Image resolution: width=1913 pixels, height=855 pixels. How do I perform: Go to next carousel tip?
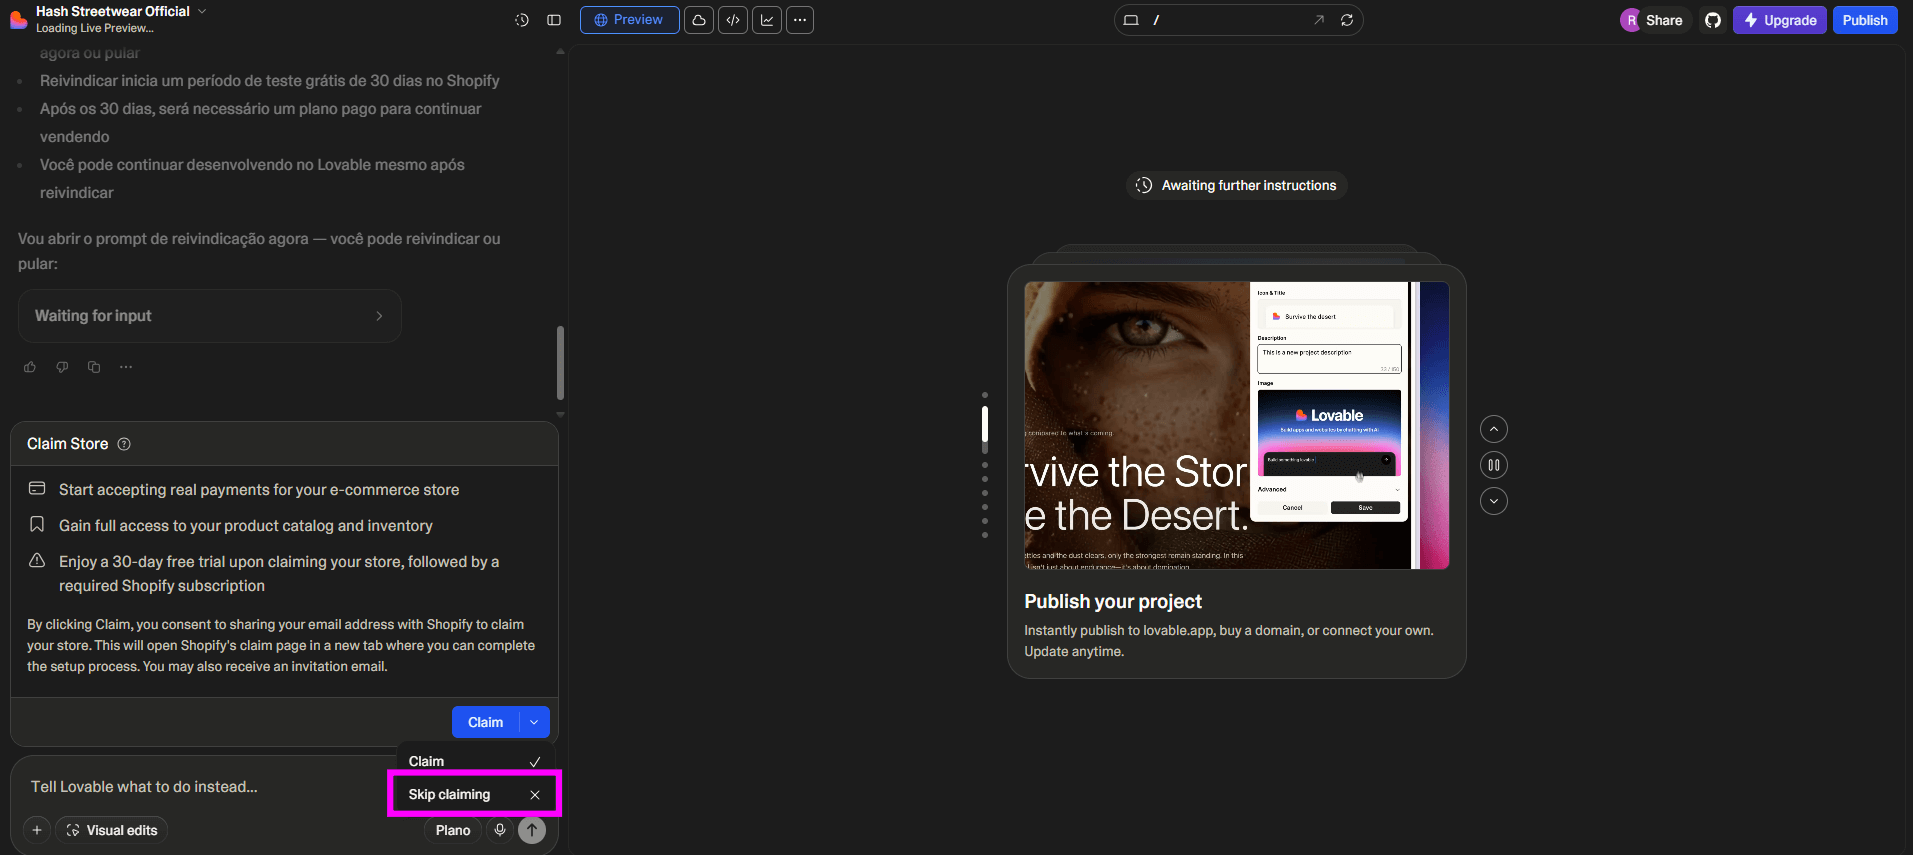(1494, 501)
